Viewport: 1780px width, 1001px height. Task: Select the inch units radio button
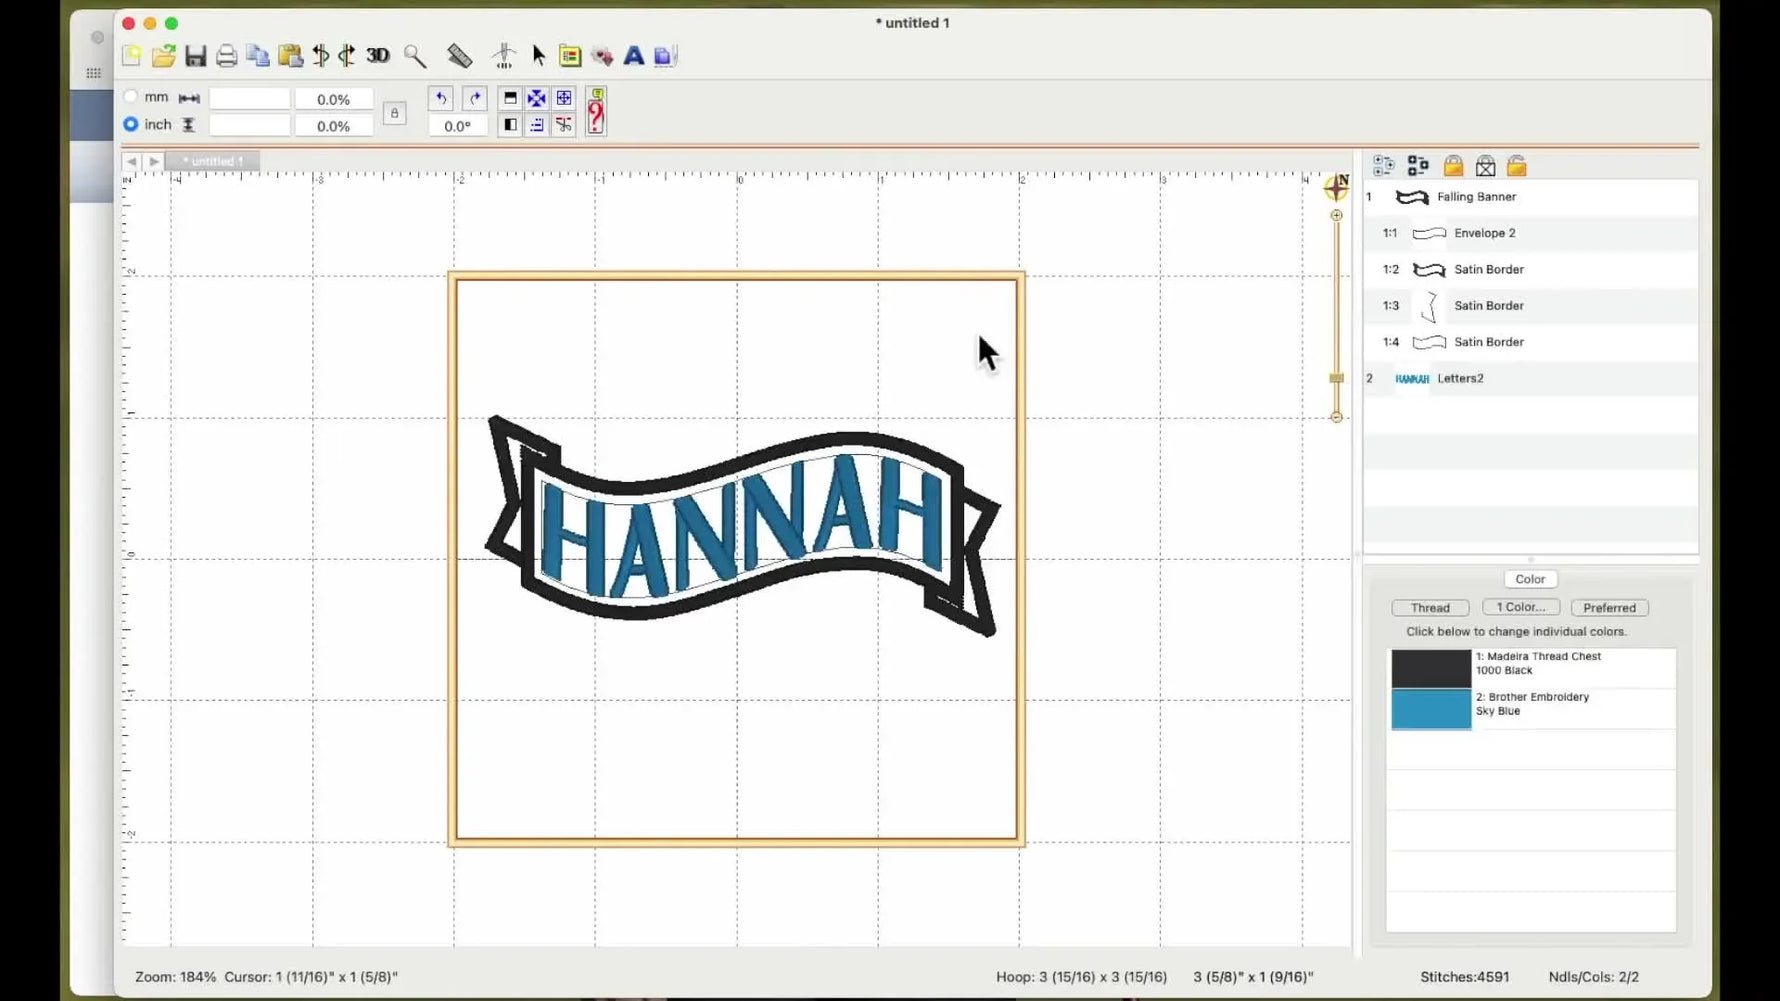point(131,124)
